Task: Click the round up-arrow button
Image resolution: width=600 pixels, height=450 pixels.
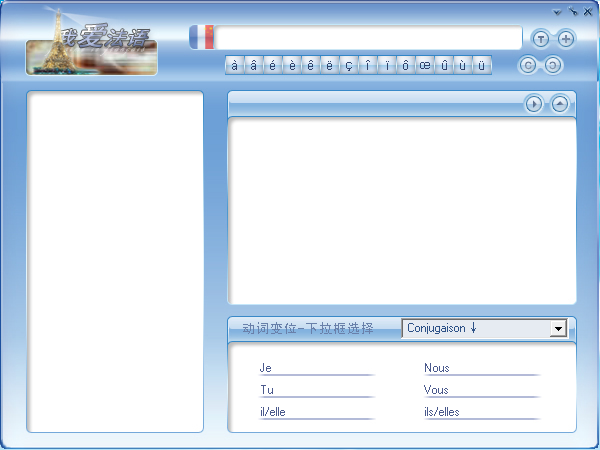Action: 560,104
